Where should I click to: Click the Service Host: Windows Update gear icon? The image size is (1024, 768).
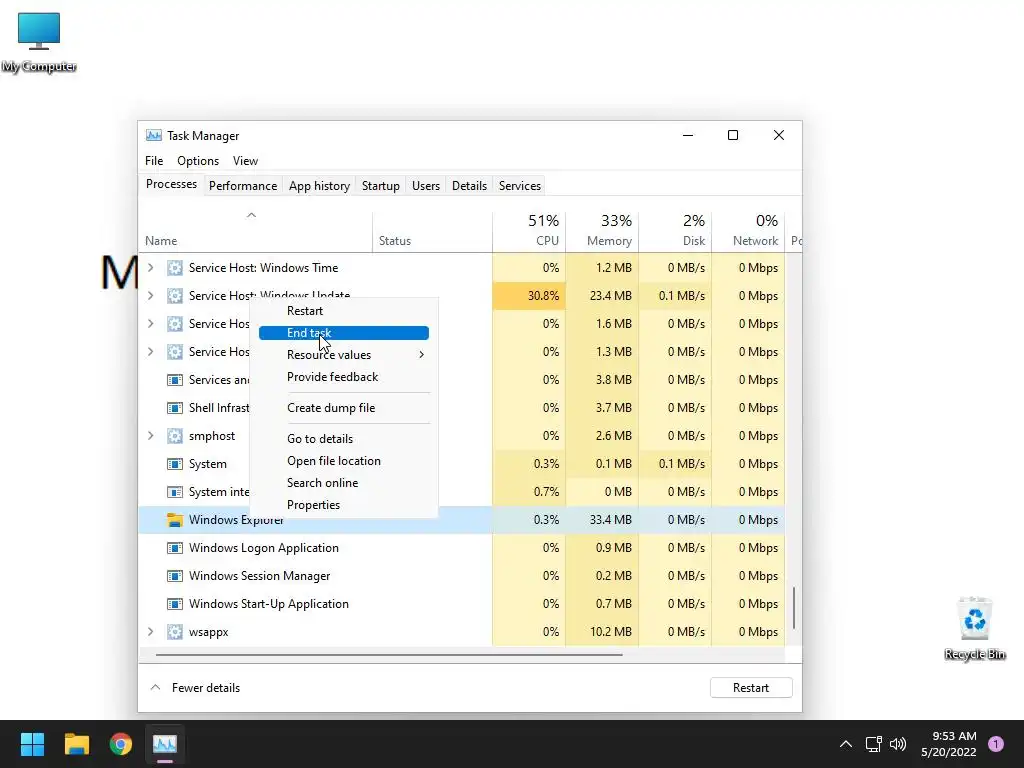coord(174,296)
